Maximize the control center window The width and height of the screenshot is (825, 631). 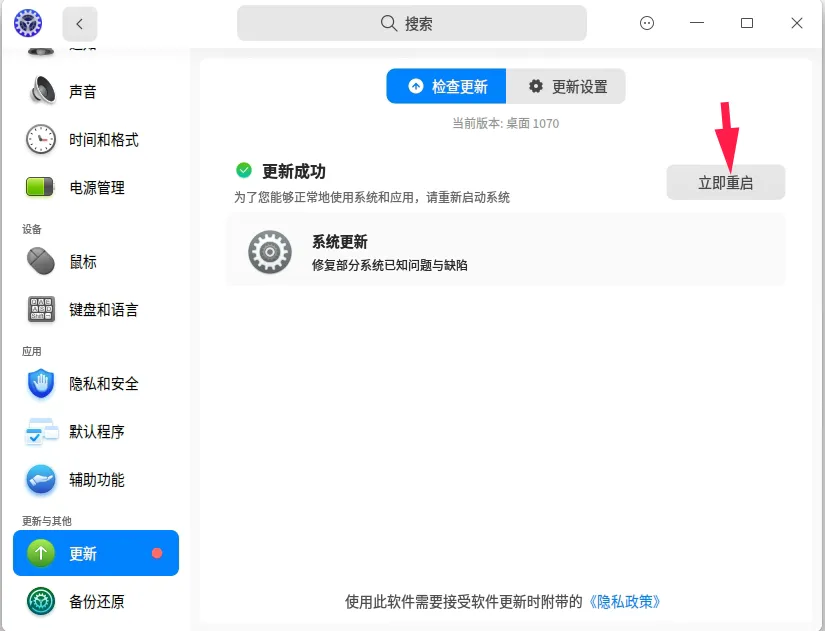coord(747,23)
